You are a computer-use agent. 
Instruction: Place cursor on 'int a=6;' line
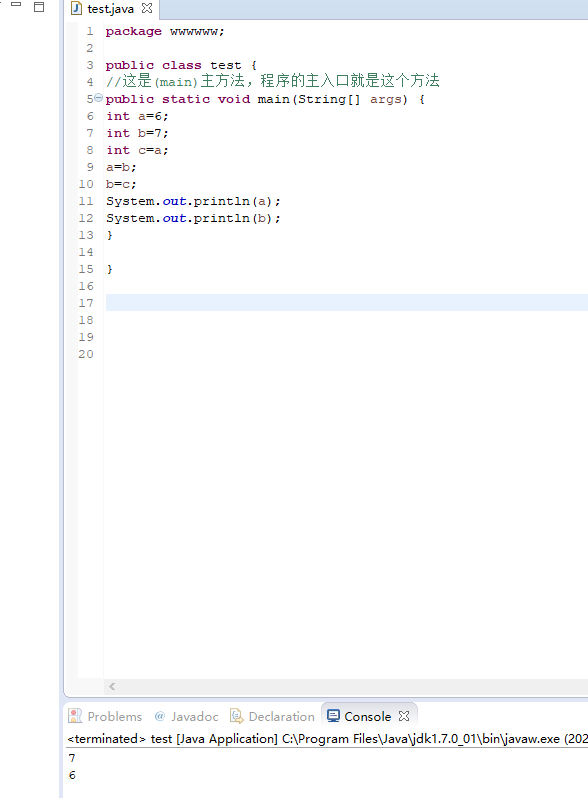coord(137,116)
